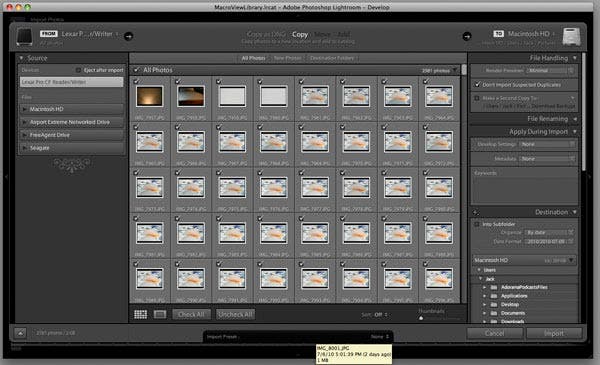The height and width of the screenshot is (365, 600).
Task: Select Copy import mode
Action: 300,34
